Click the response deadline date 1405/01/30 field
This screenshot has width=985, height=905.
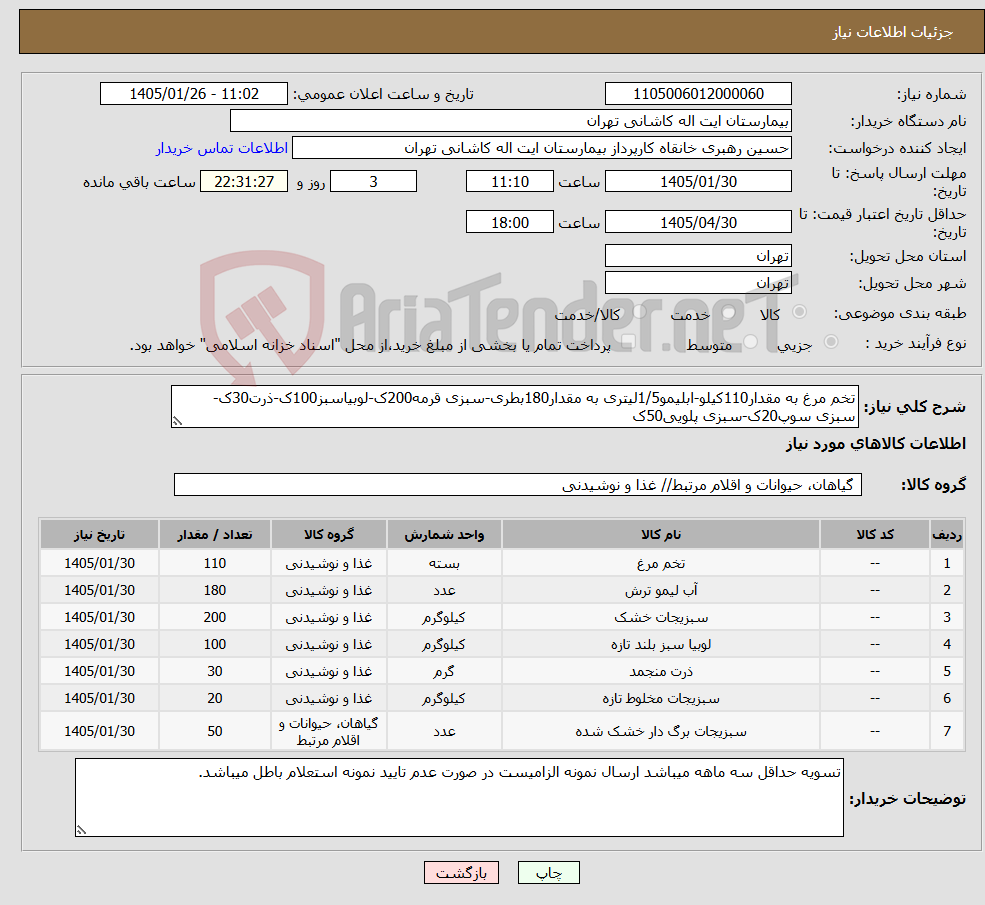698,182
